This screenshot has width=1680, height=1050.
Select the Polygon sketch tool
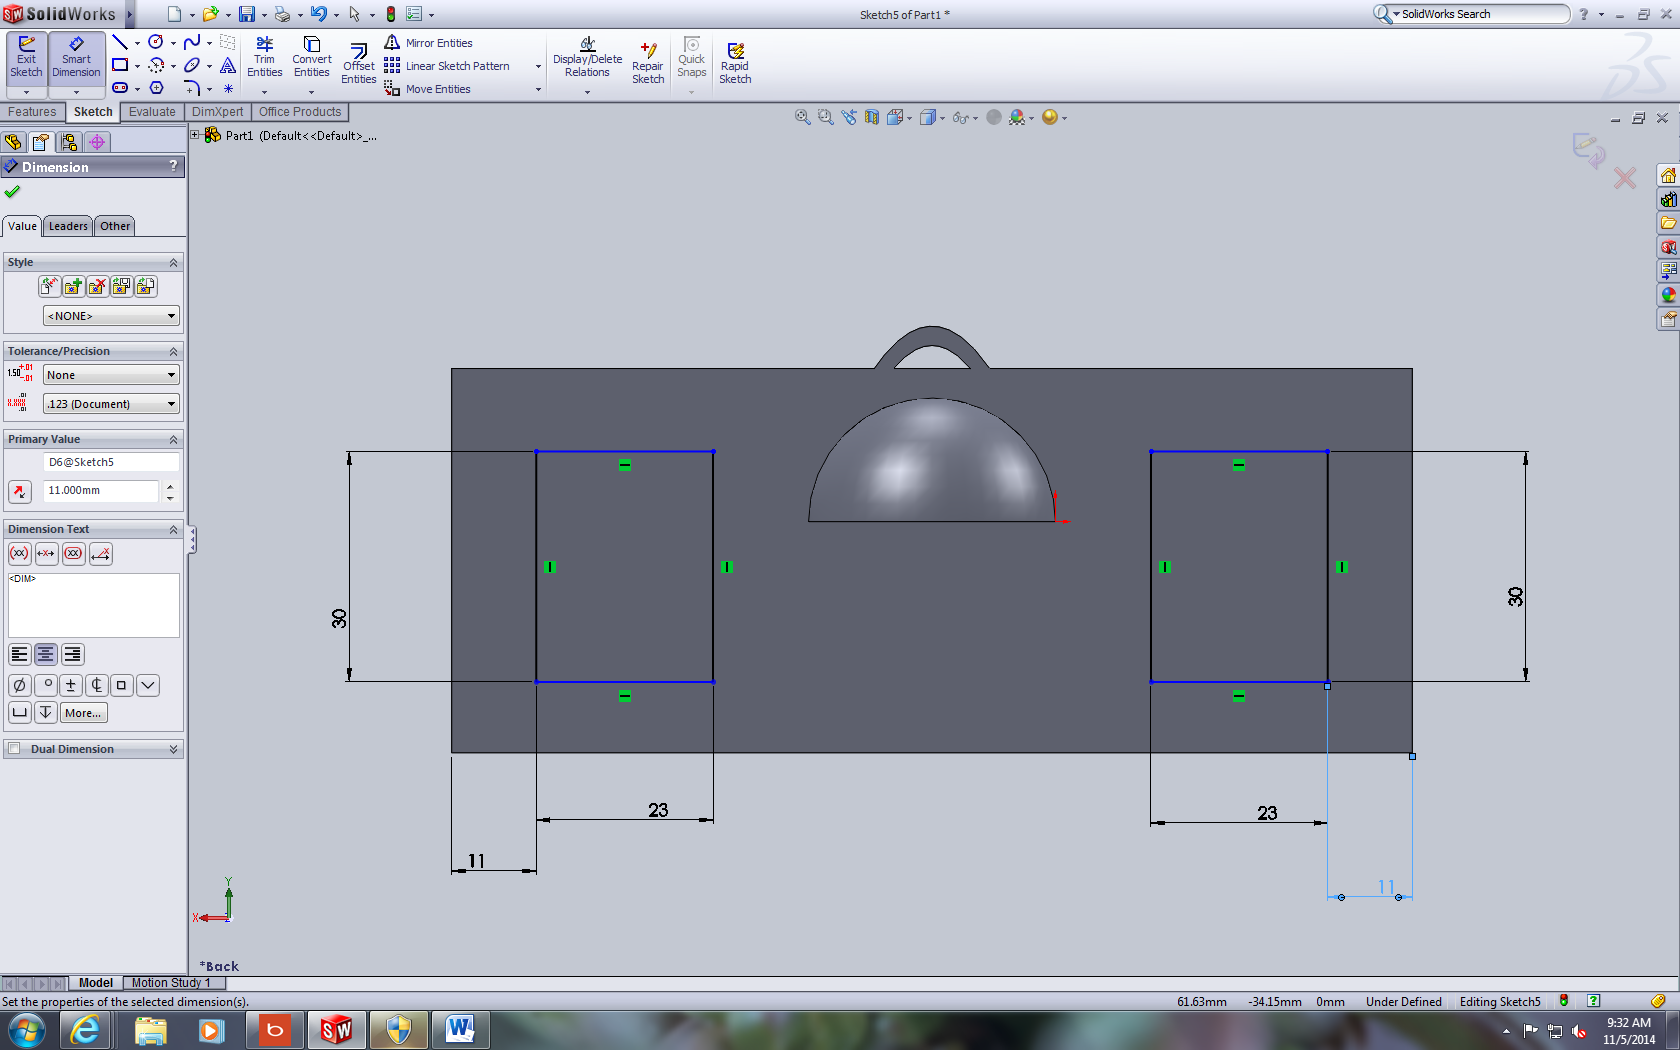click(x=156, y=88)
